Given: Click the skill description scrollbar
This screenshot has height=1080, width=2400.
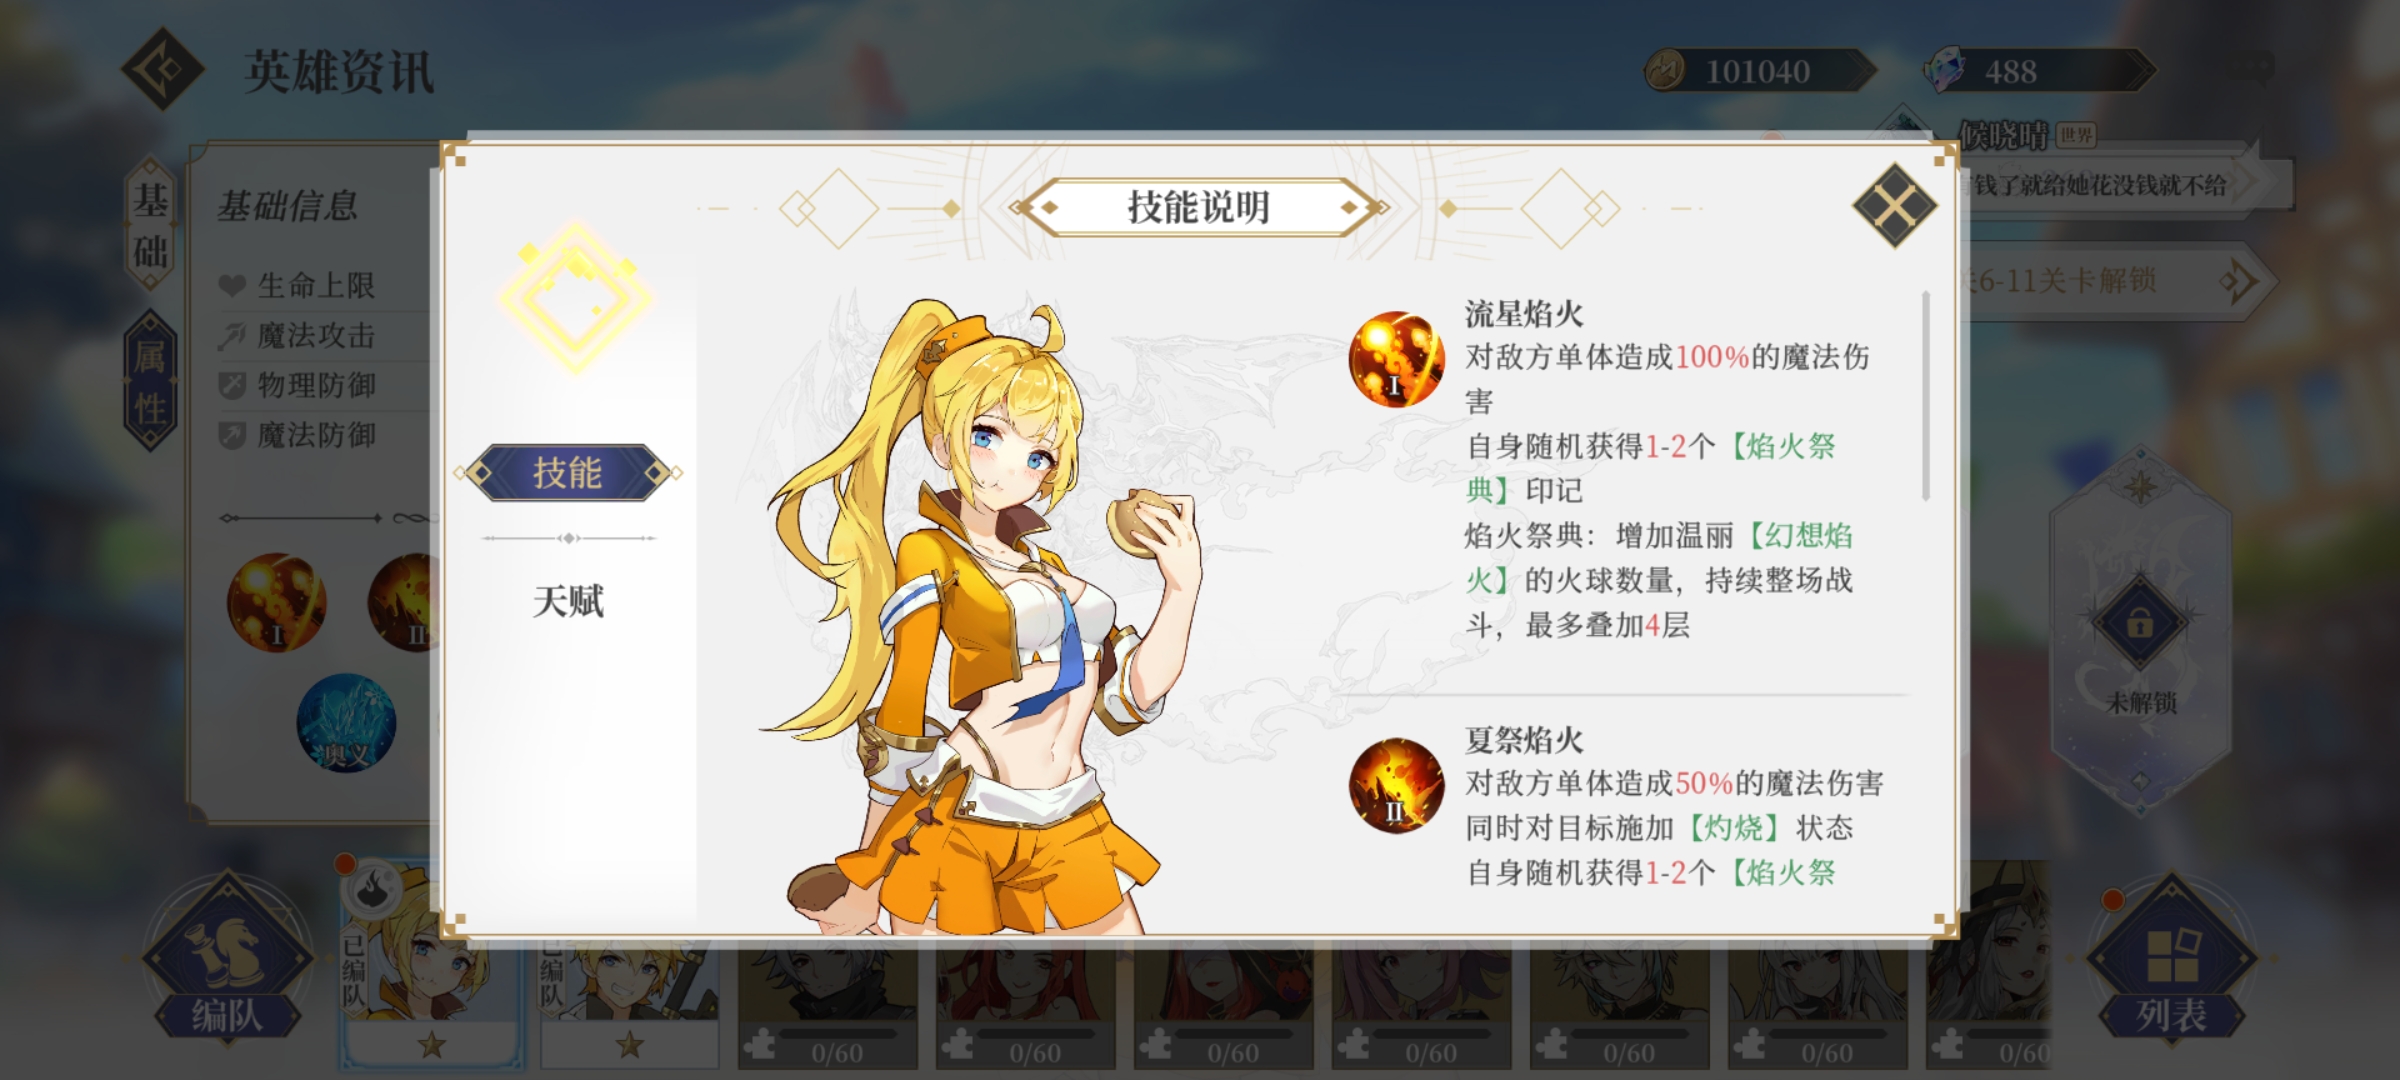Looking at the screenshot, I should (x=1926, y=396).
